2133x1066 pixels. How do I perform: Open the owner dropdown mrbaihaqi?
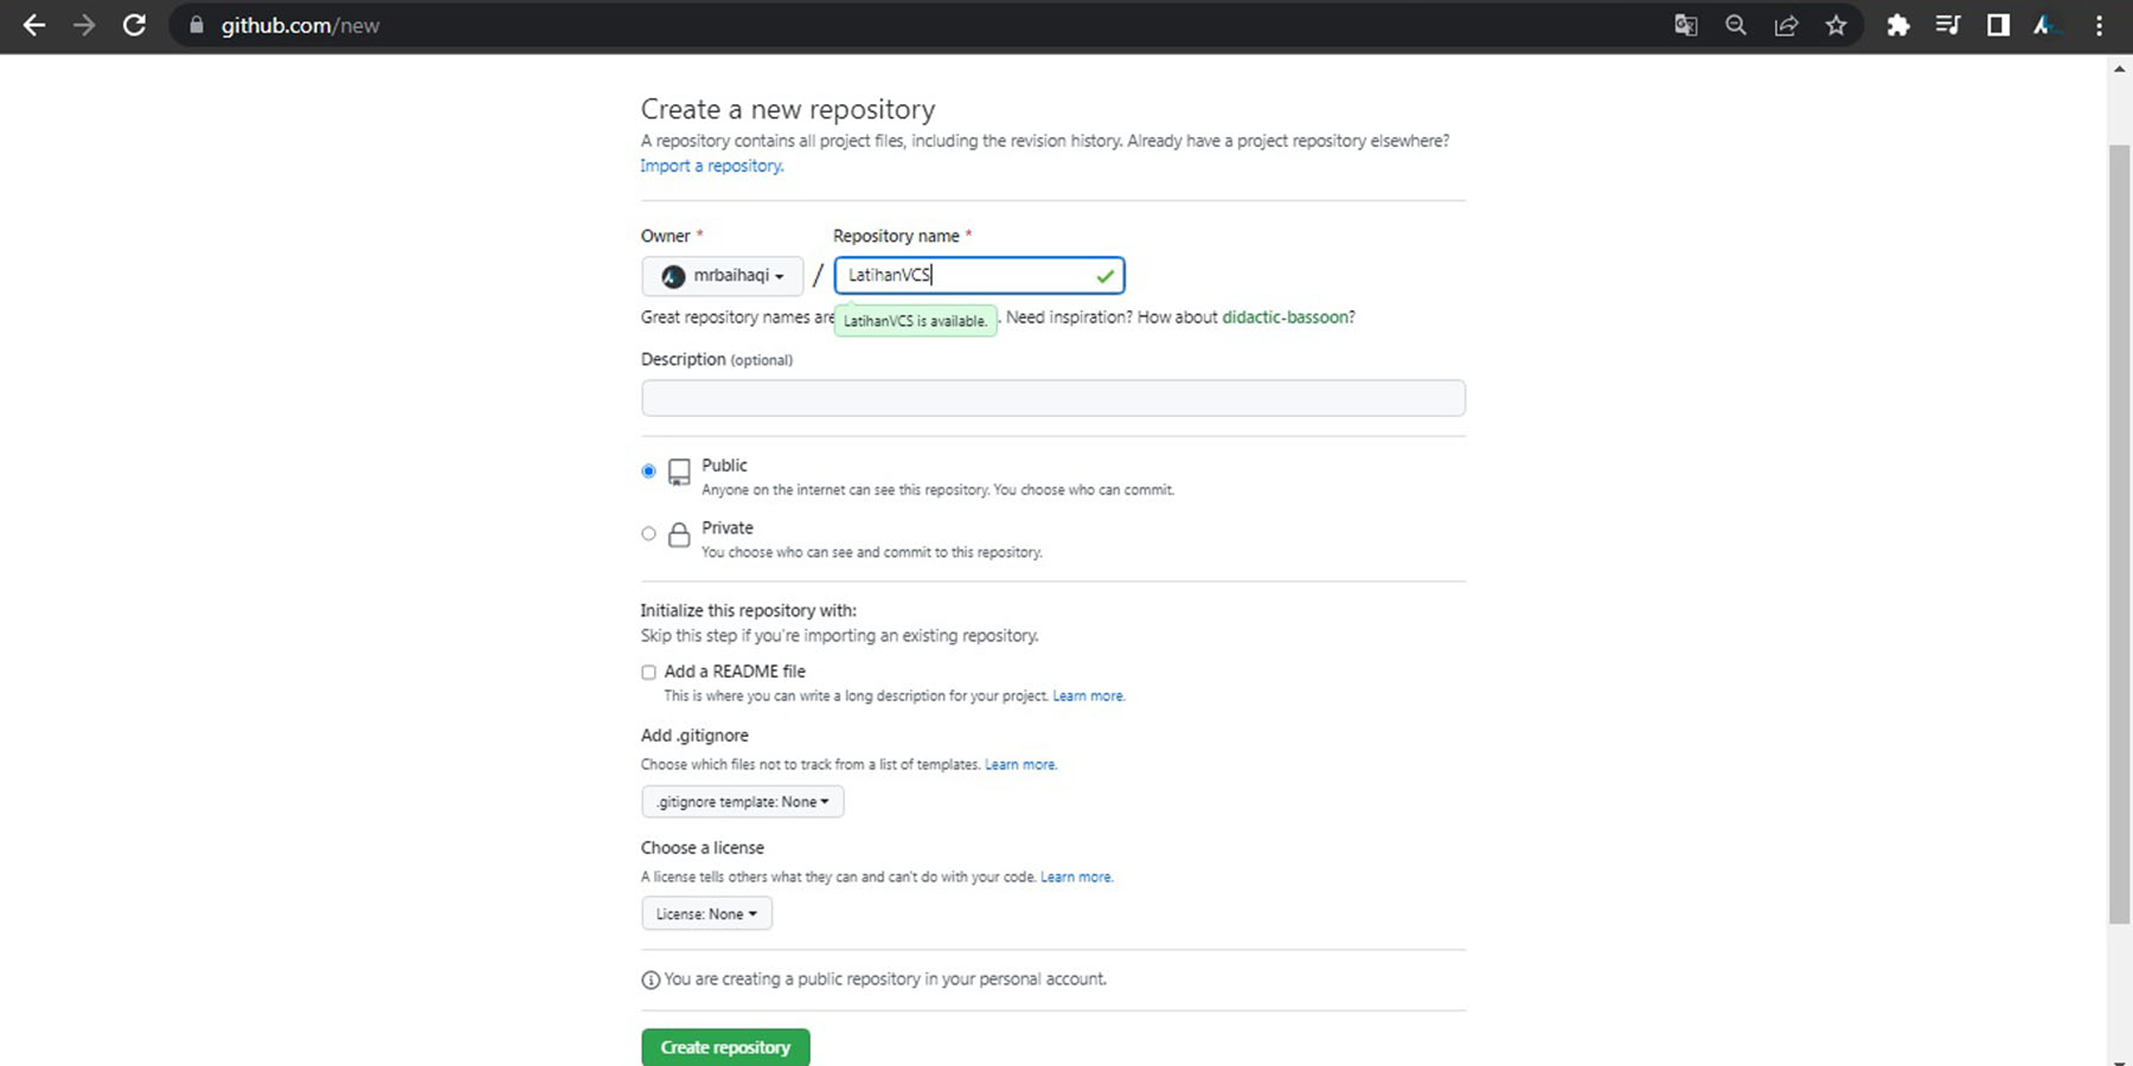(x=722, y=276)
